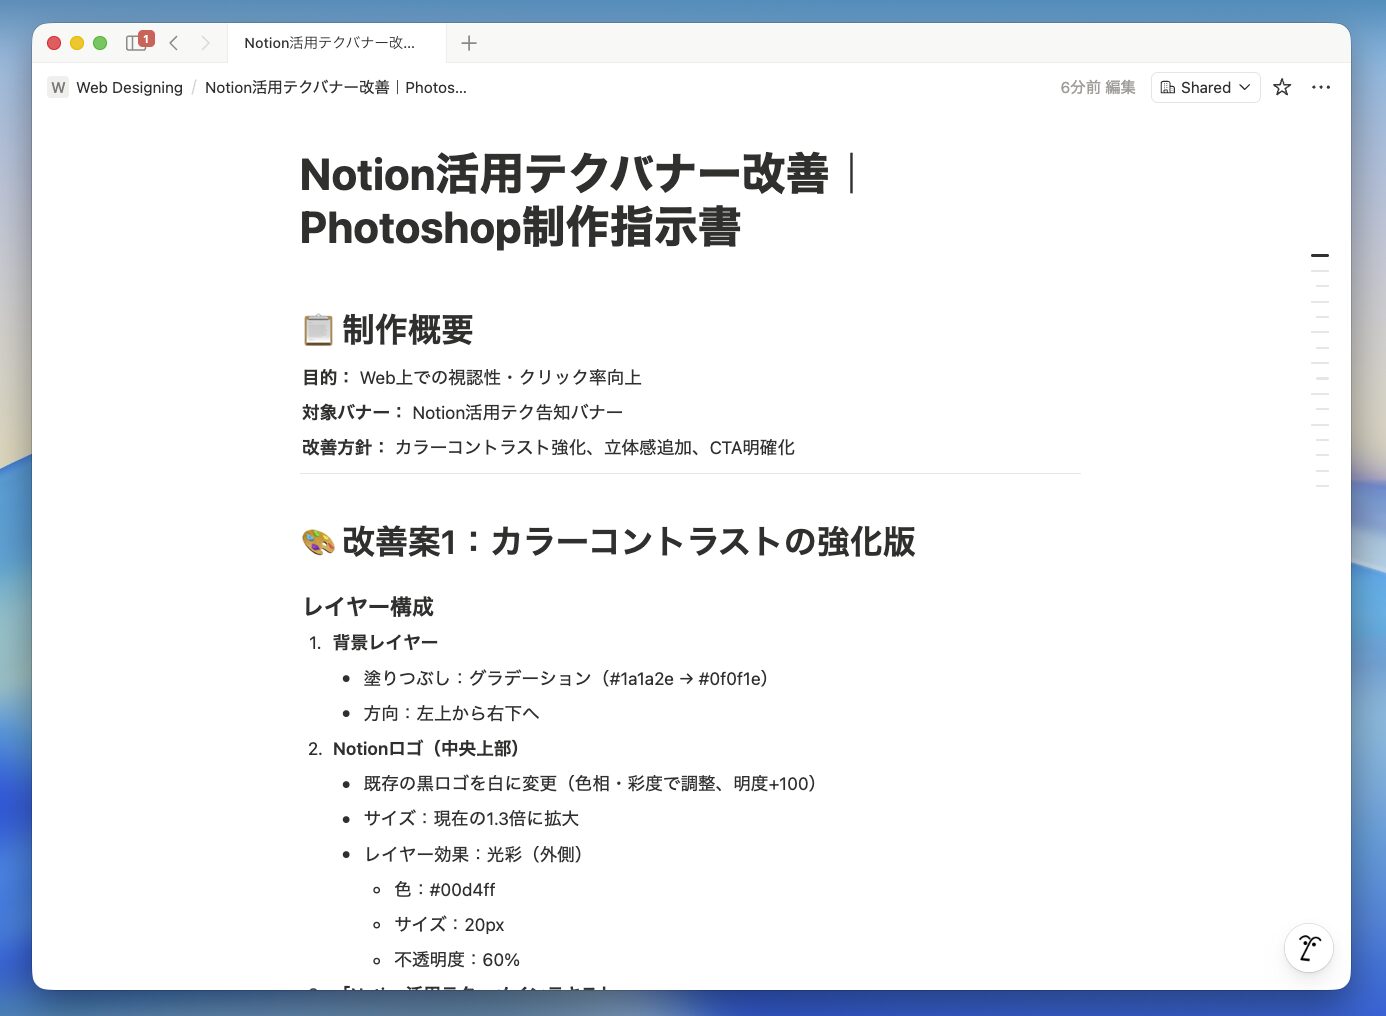
Task: Go back using the left arrow
Action: (174, 42)
